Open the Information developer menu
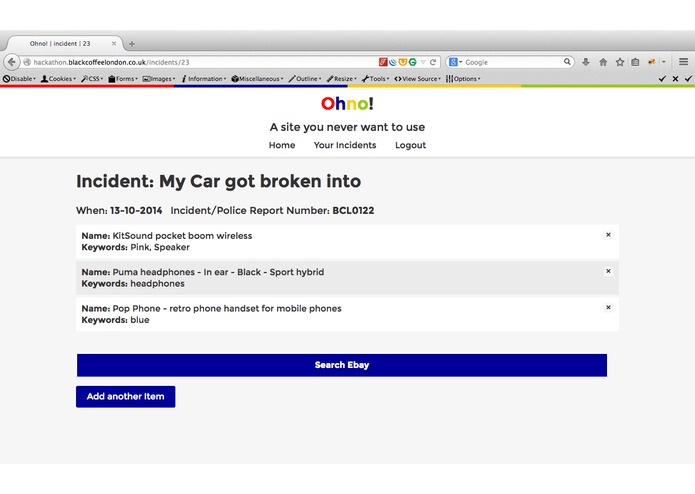 (x=204, y=79)
